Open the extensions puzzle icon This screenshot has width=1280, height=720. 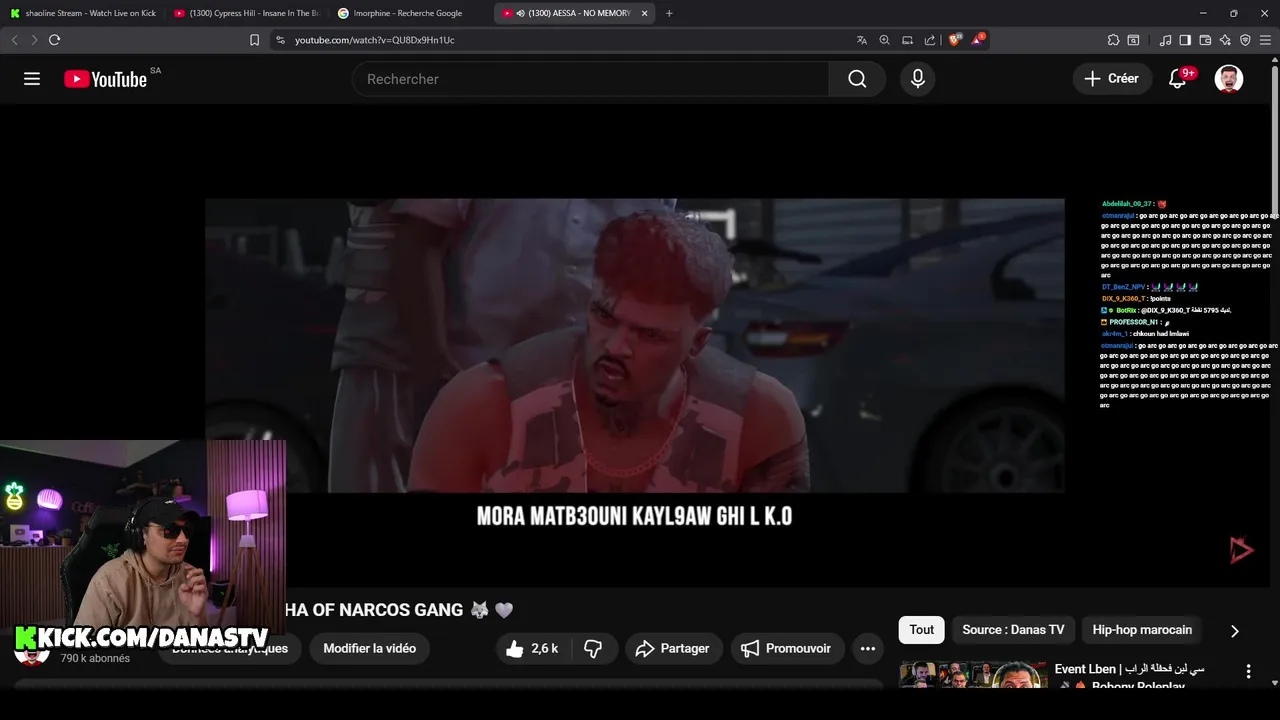[1113, 40]
